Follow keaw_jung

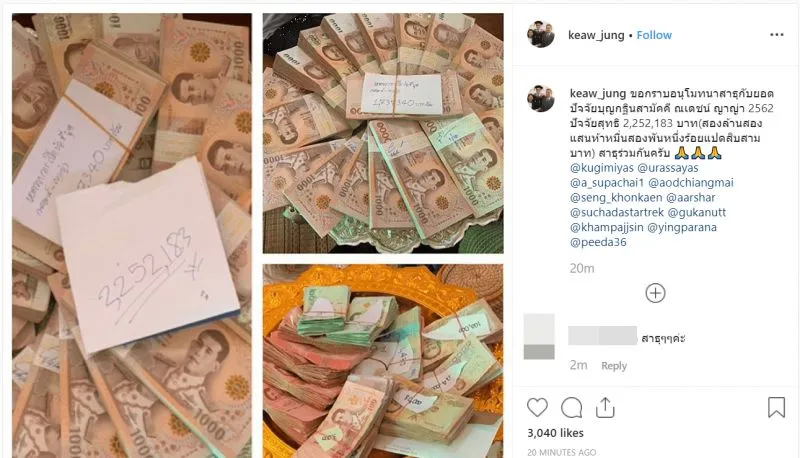point(654,35)
